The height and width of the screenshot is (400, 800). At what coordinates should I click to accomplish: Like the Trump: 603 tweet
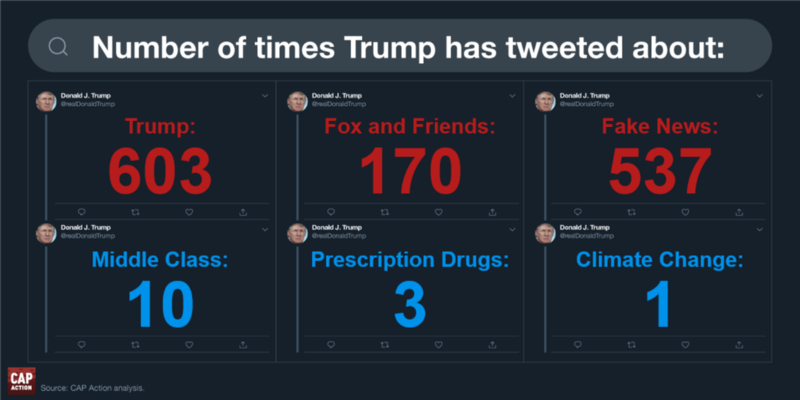[x=189, y=212]
